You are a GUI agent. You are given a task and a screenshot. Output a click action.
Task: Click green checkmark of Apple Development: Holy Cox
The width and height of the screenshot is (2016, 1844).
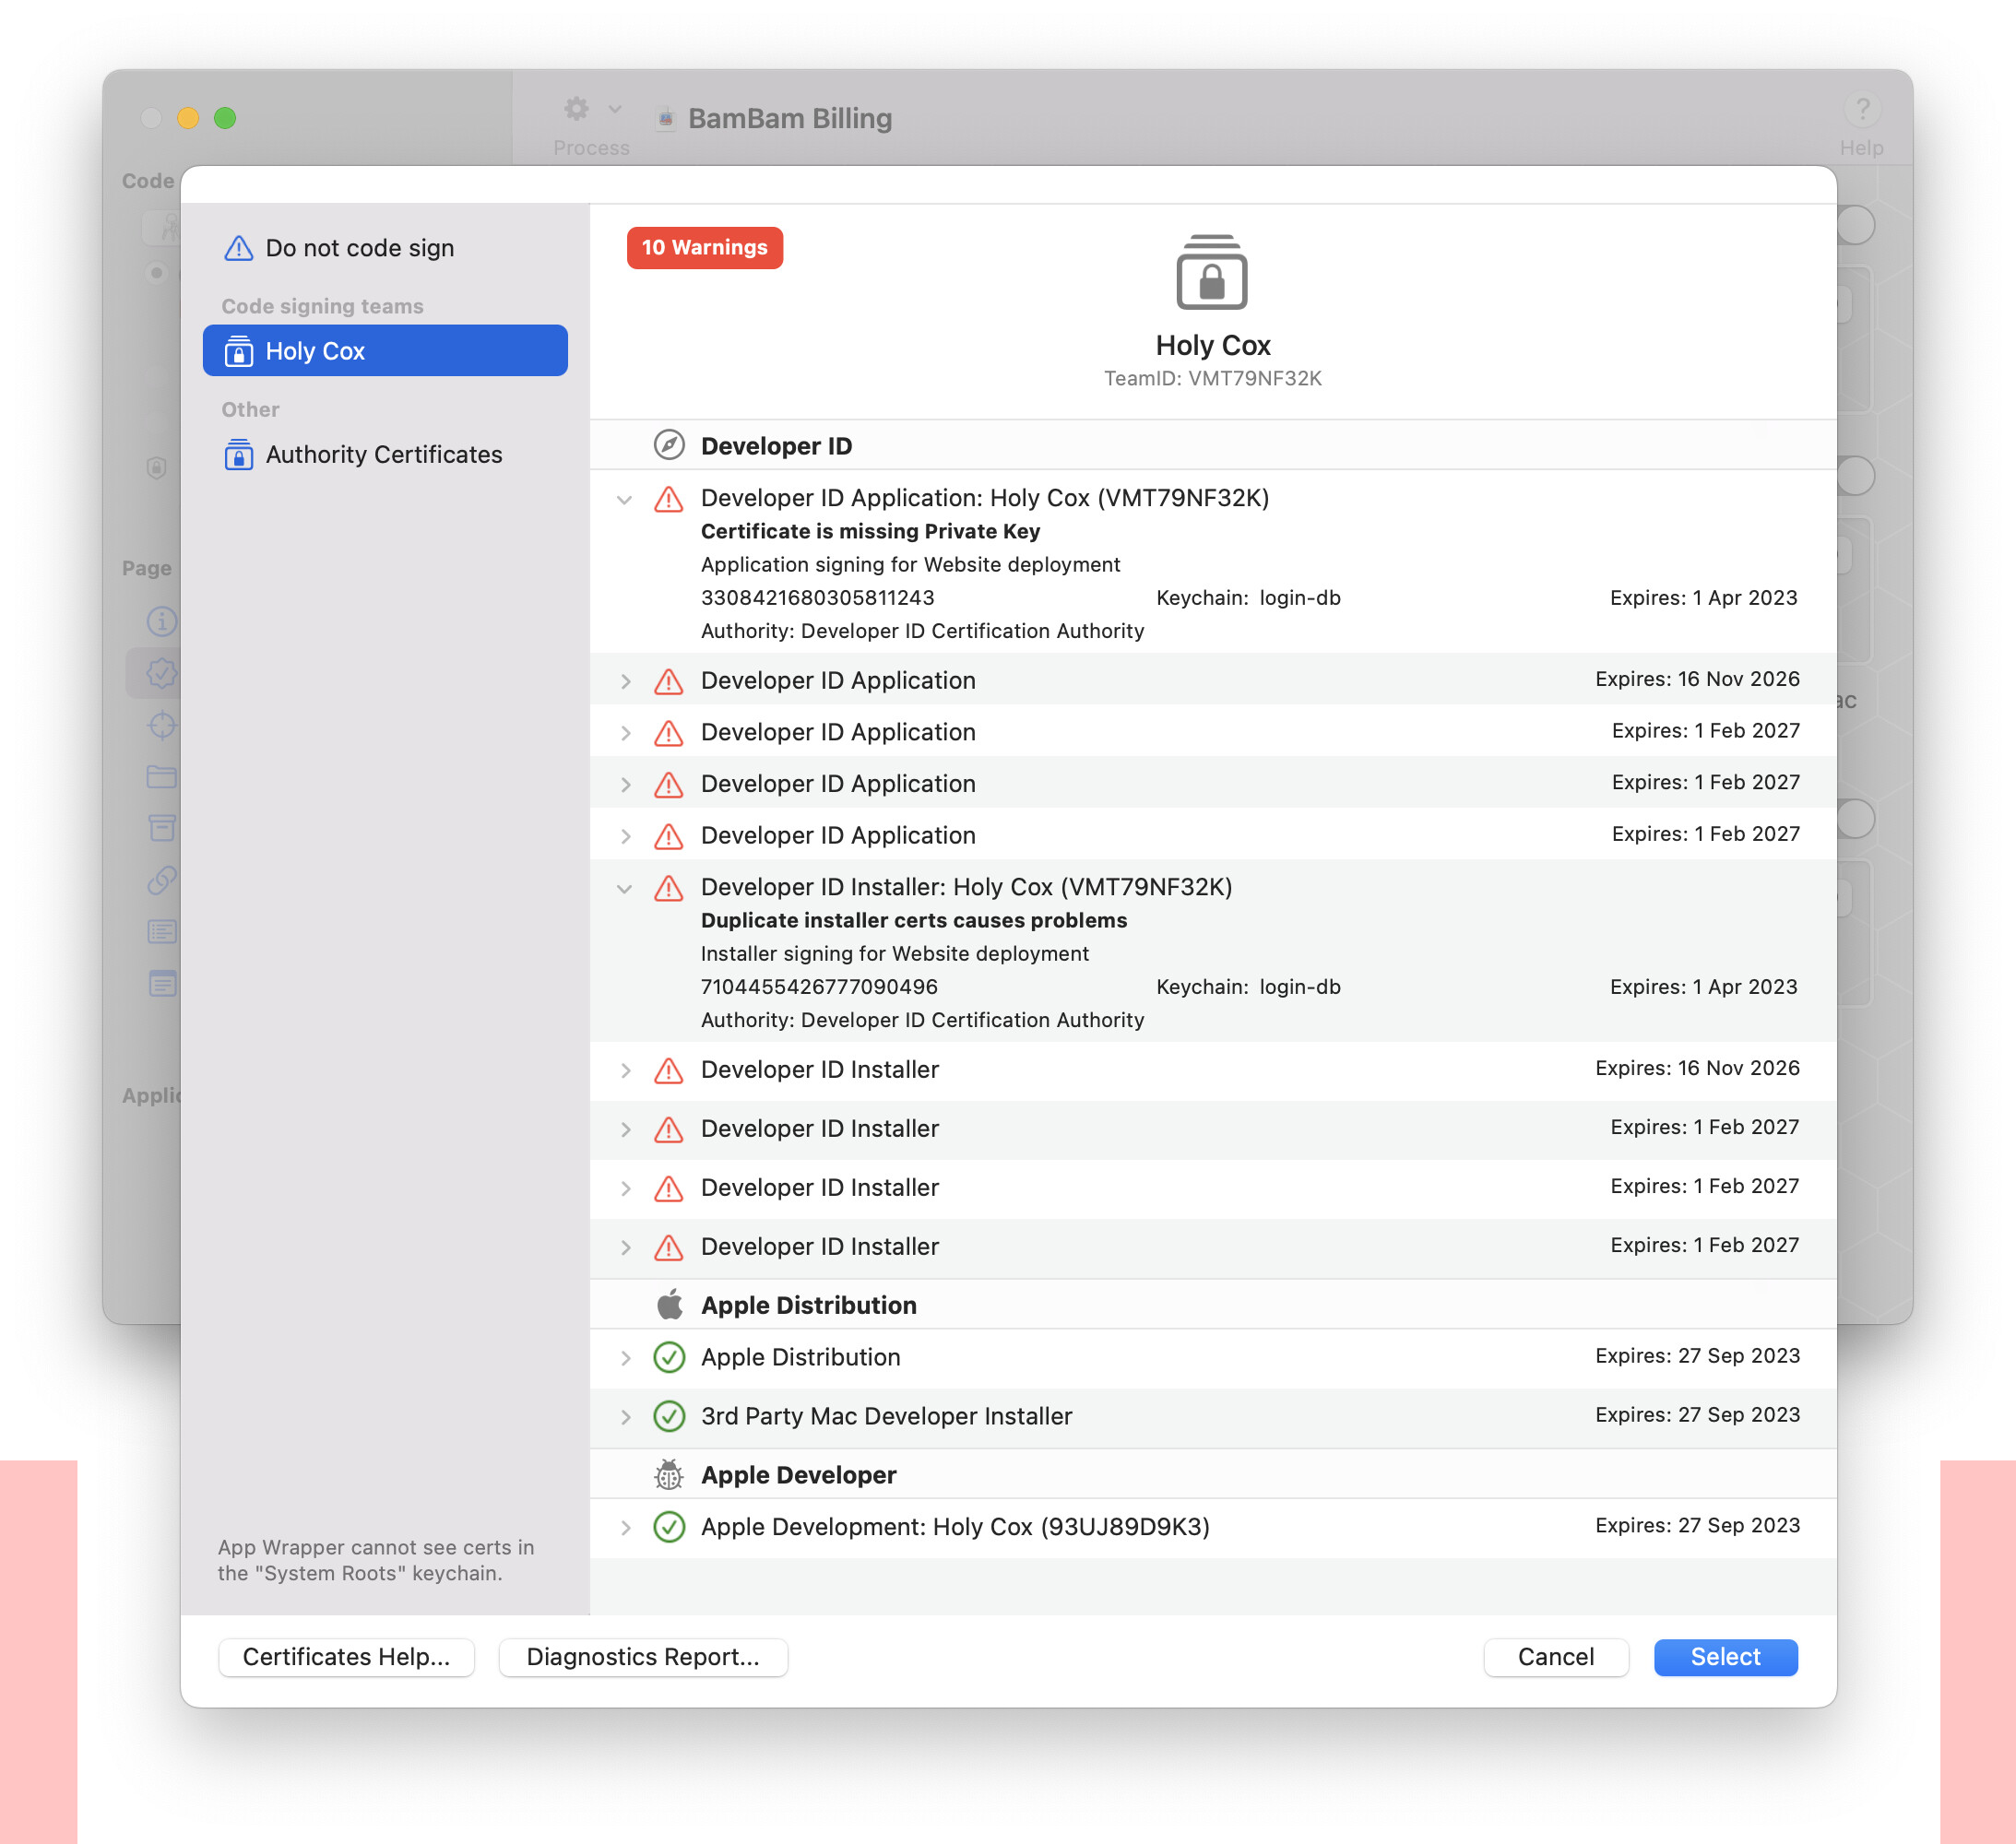click(x=669, y=1526)
